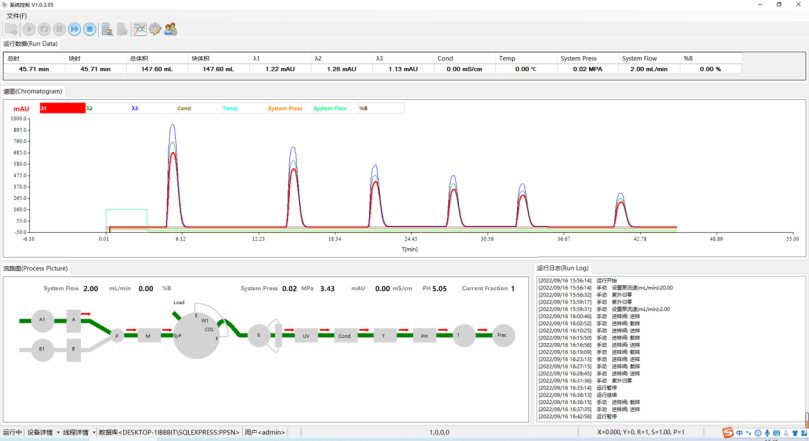Image resolution: width=809 pixels, height=441 pixels.
Task: Click the fast-forward toolbar button
Action: click(x=75, y=29)
